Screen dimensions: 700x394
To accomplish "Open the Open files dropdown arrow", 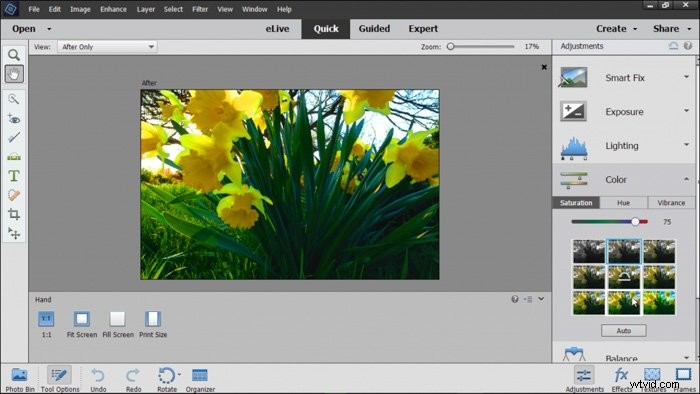I will pos(49,29).
